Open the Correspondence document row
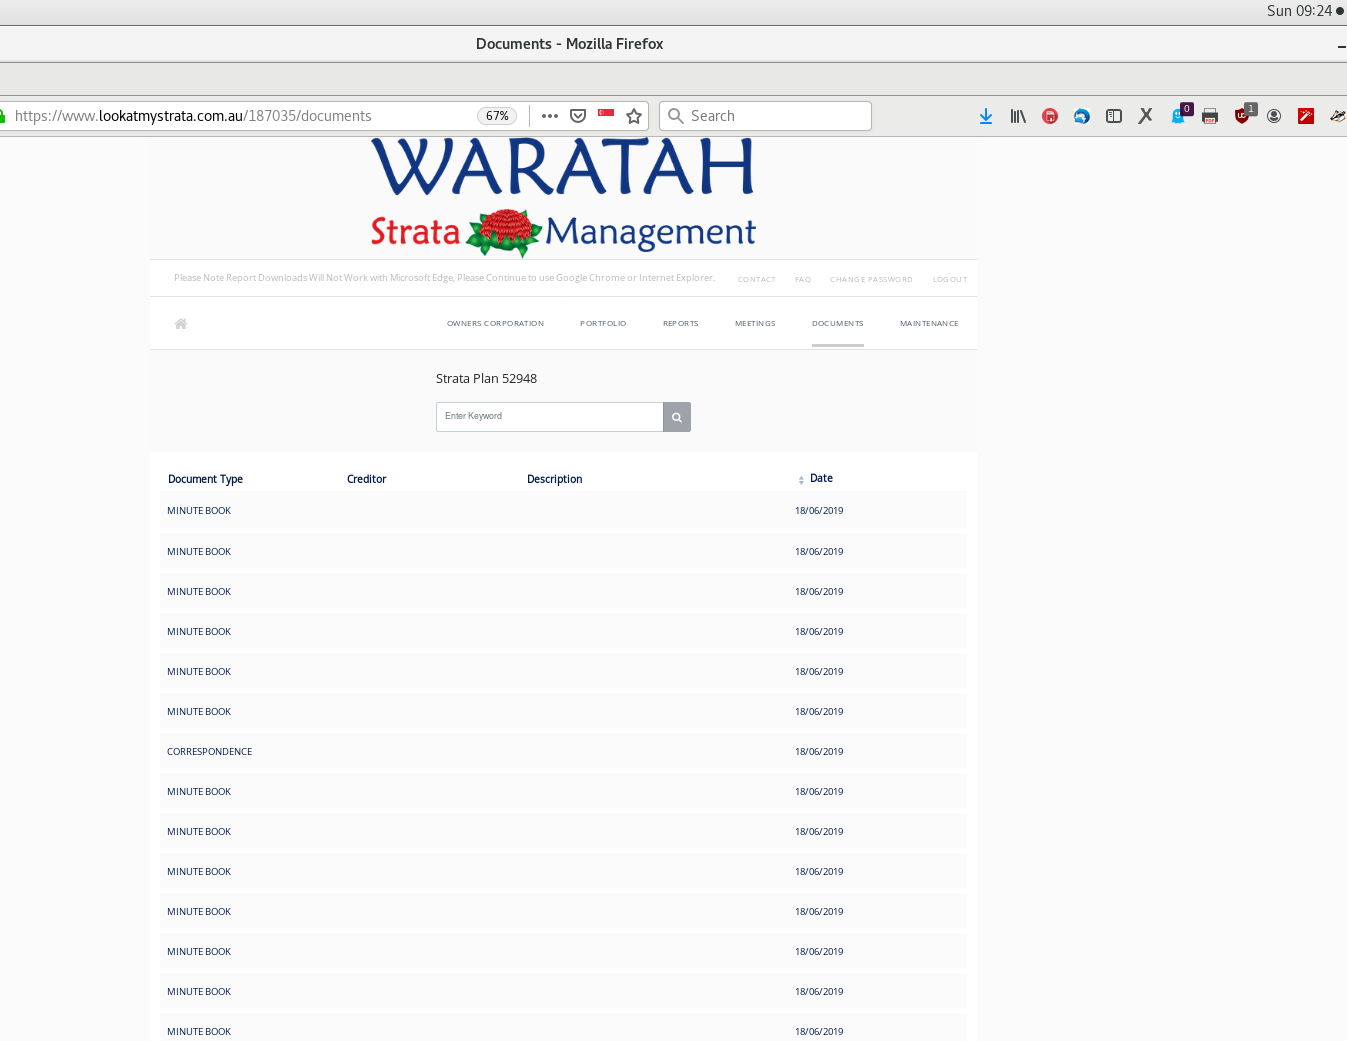This screenshot has height=1041, width=1347. pos(210,752)
